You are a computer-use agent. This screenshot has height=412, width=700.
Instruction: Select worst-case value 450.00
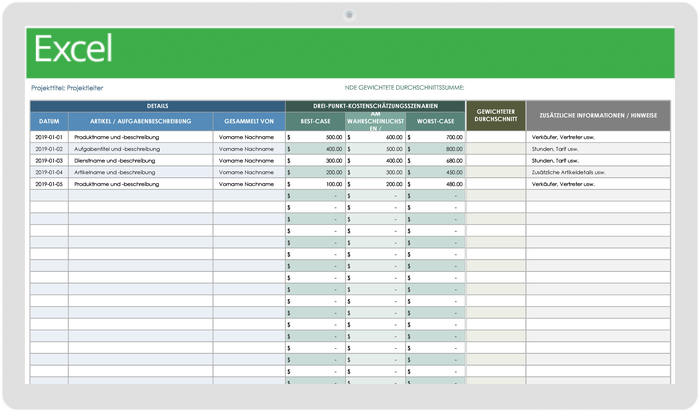(x=435, y=172)
